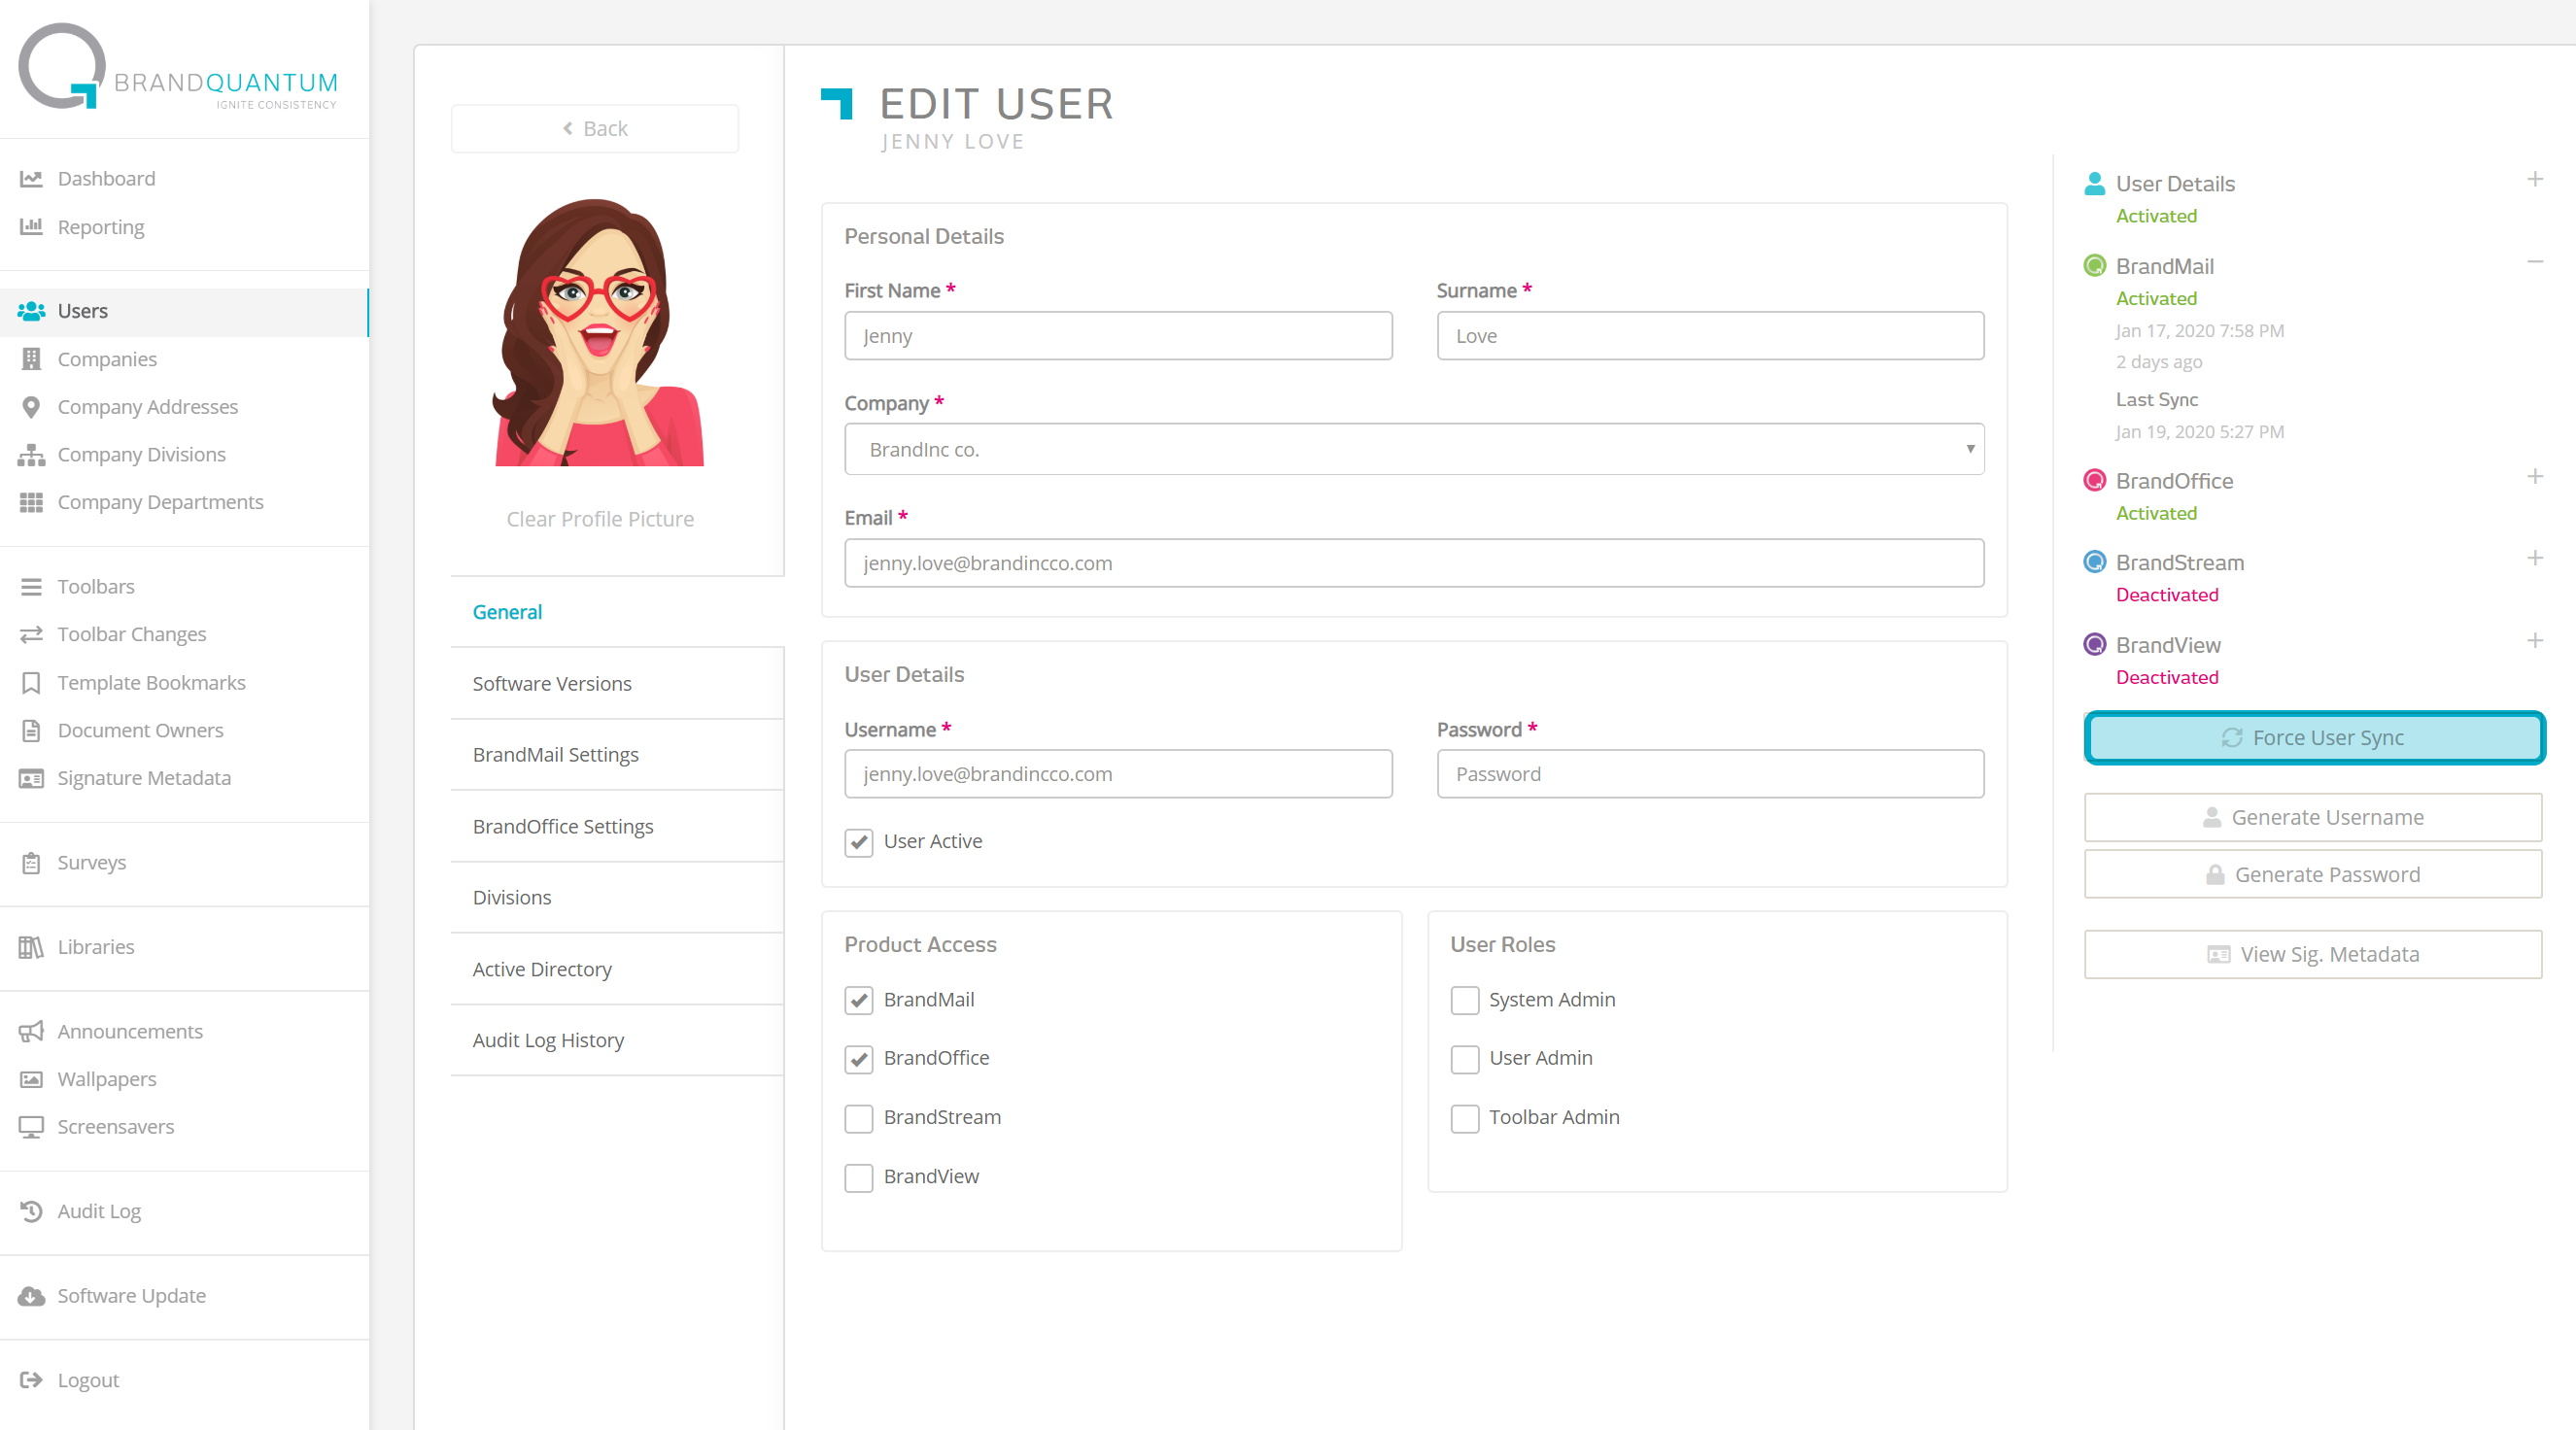This screenshot has width=2576, height=1430.
Task: Click into the Password input field
Action: pyautogui.click(x=1709, y=774)
